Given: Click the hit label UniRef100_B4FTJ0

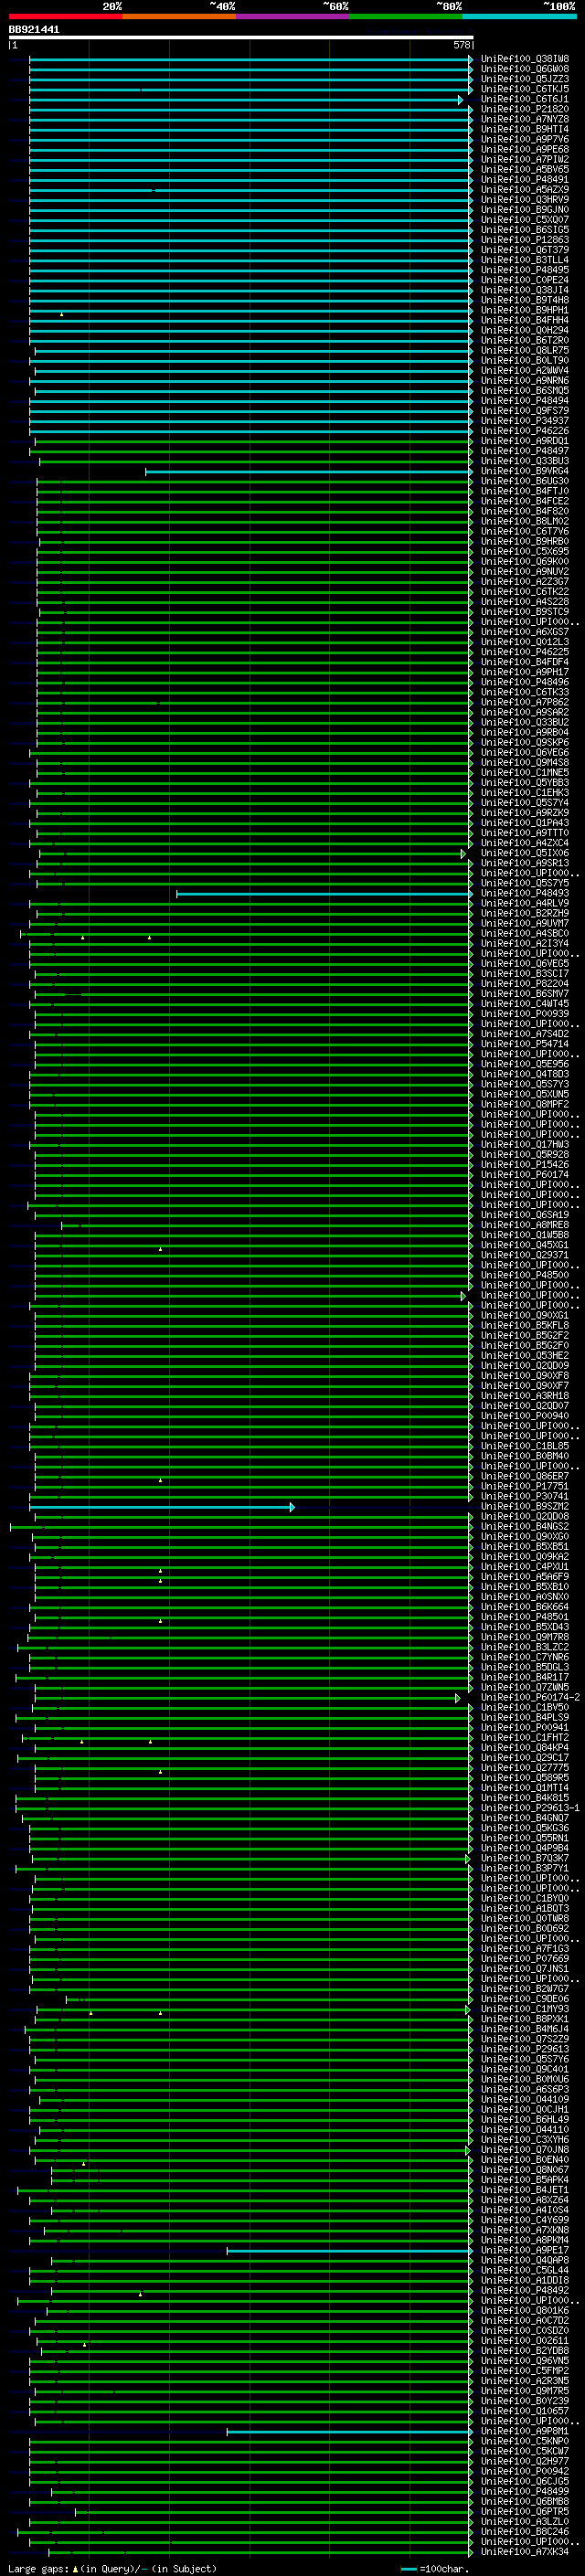Looking at the screenshot, I should pos(525,491).
